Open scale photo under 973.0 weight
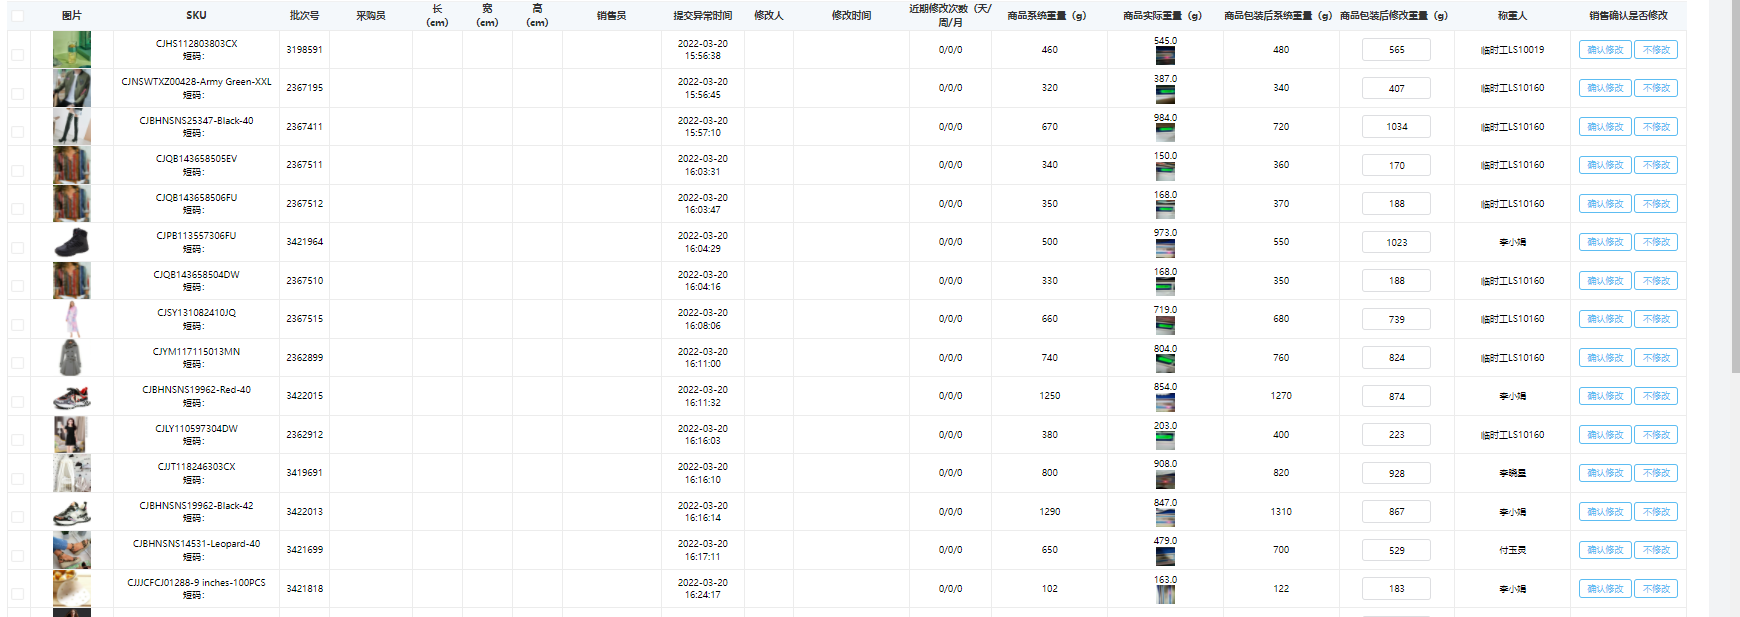Image resolution: width=1740 pixels, height=617 pixels. [1165, 248]
